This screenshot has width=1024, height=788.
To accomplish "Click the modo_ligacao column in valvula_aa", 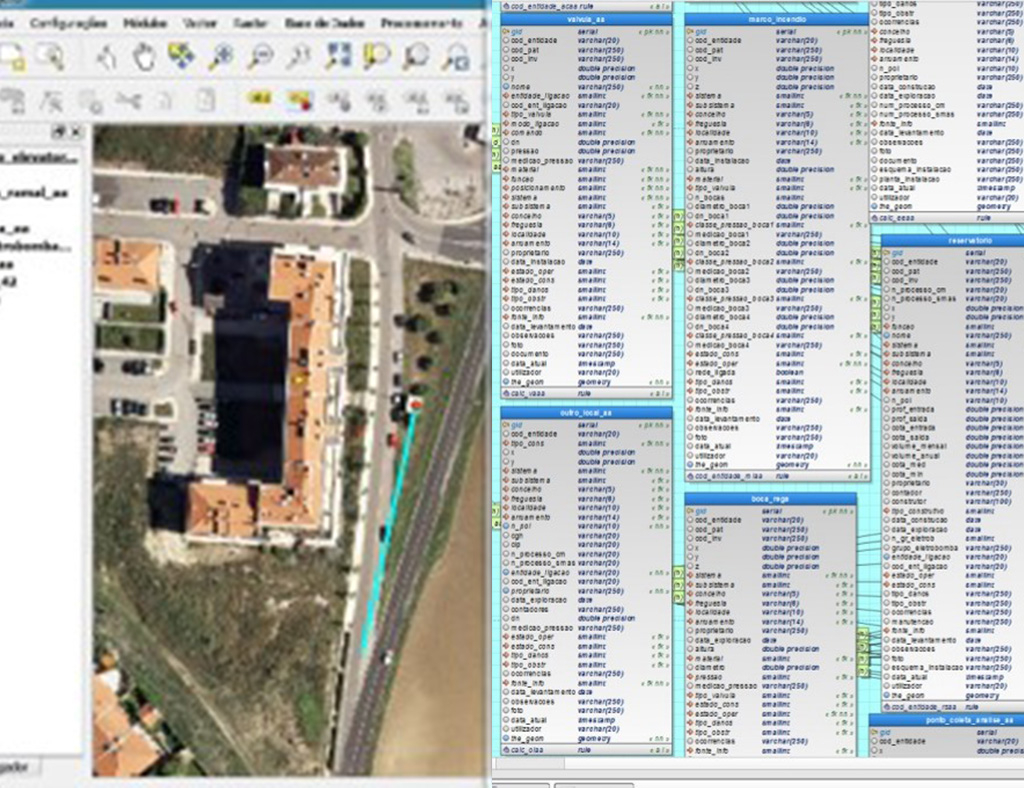I will click(x=586, y=123).
